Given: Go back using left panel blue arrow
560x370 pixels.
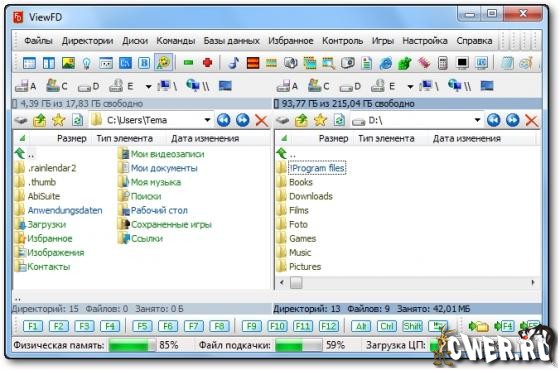Looking at the screenshot, I should point(223,120).
